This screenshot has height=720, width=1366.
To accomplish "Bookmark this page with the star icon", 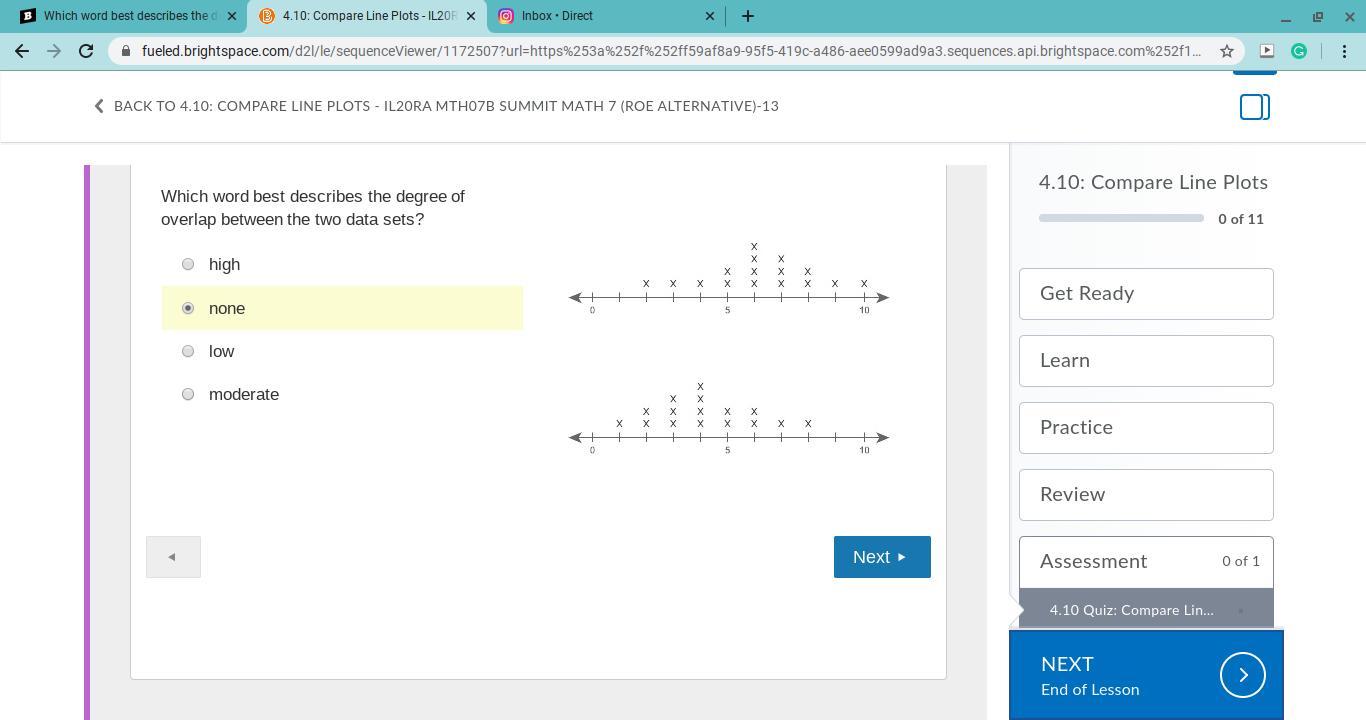I will [x=1225, y=51].
